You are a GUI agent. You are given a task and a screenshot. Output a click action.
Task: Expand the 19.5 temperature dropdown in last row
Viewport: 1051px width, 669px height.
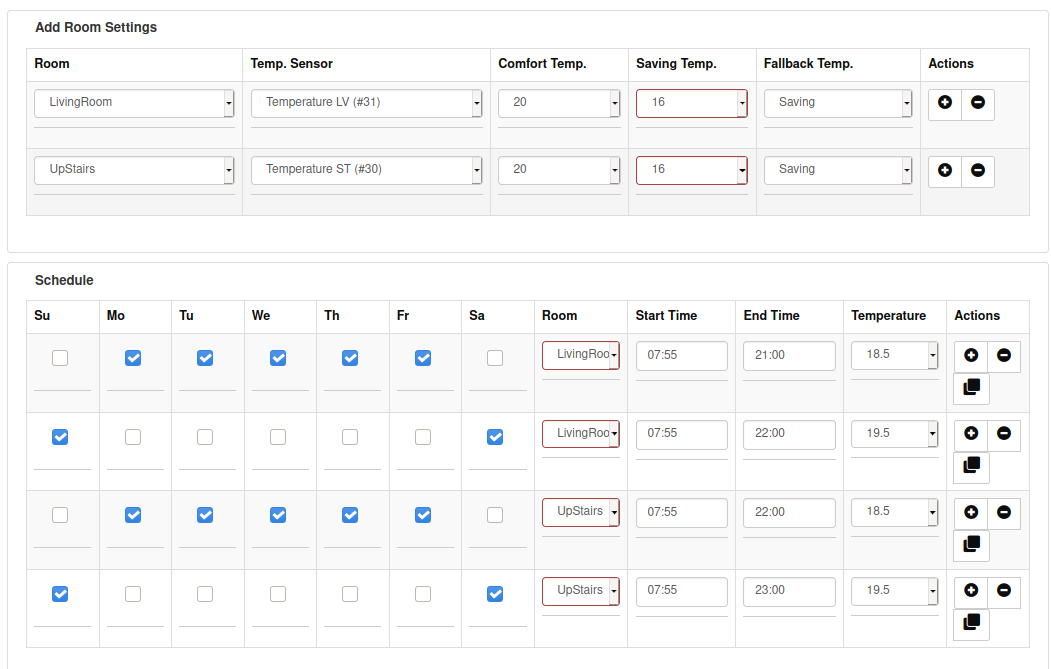point(894,591)
